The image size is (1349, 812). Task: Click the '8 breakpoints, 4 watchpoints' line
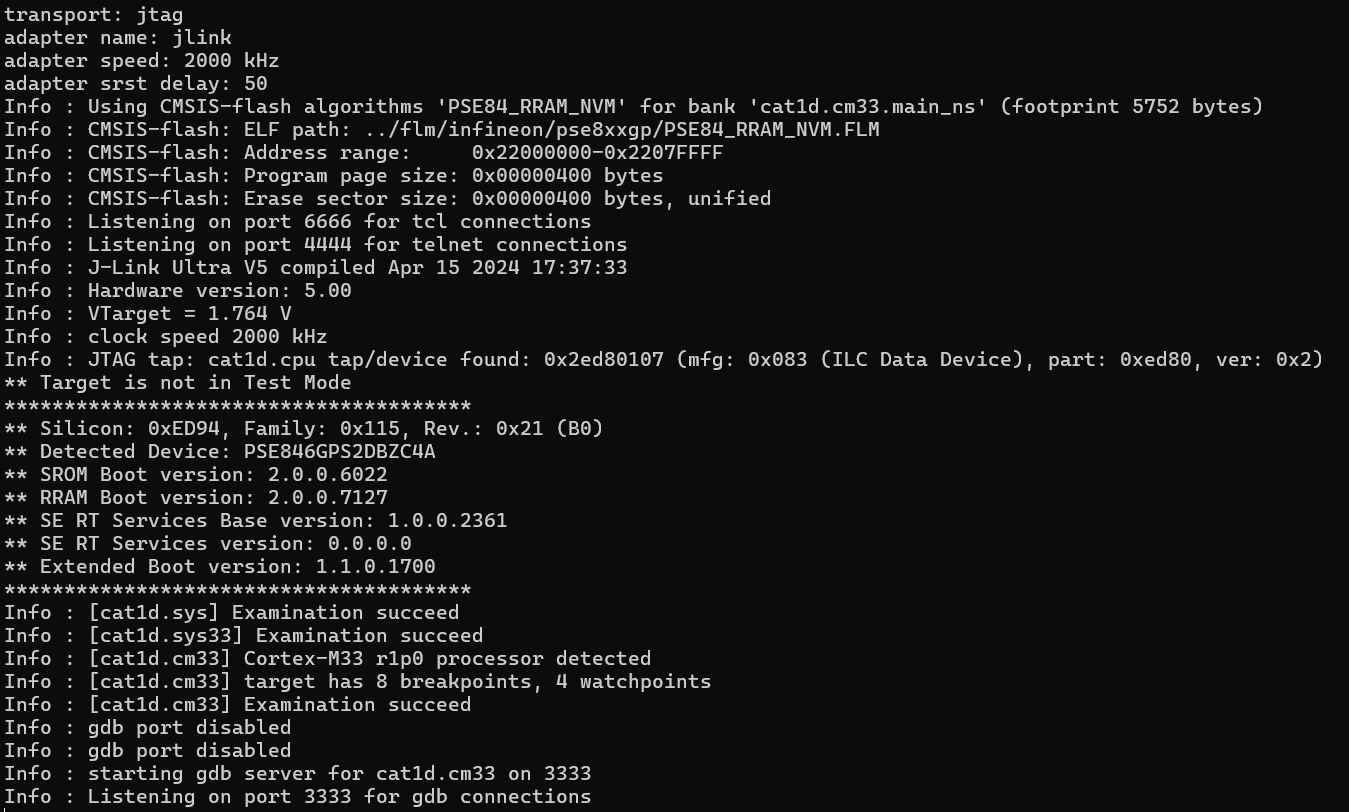click(357, 682)
